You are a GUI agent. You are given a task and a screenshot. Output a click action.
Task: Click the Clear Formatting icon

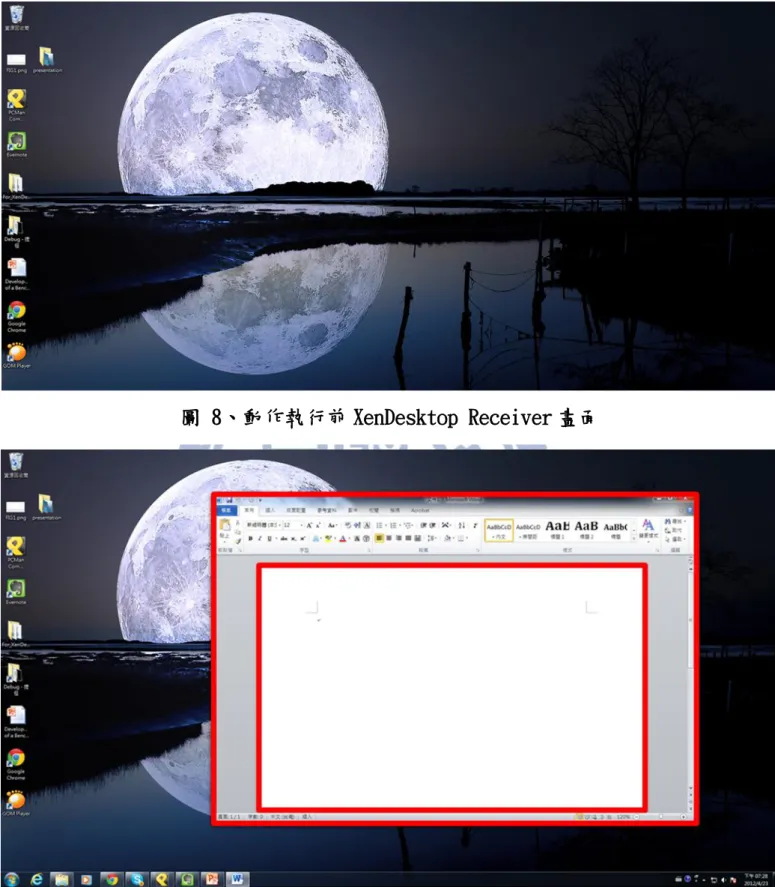348,525
